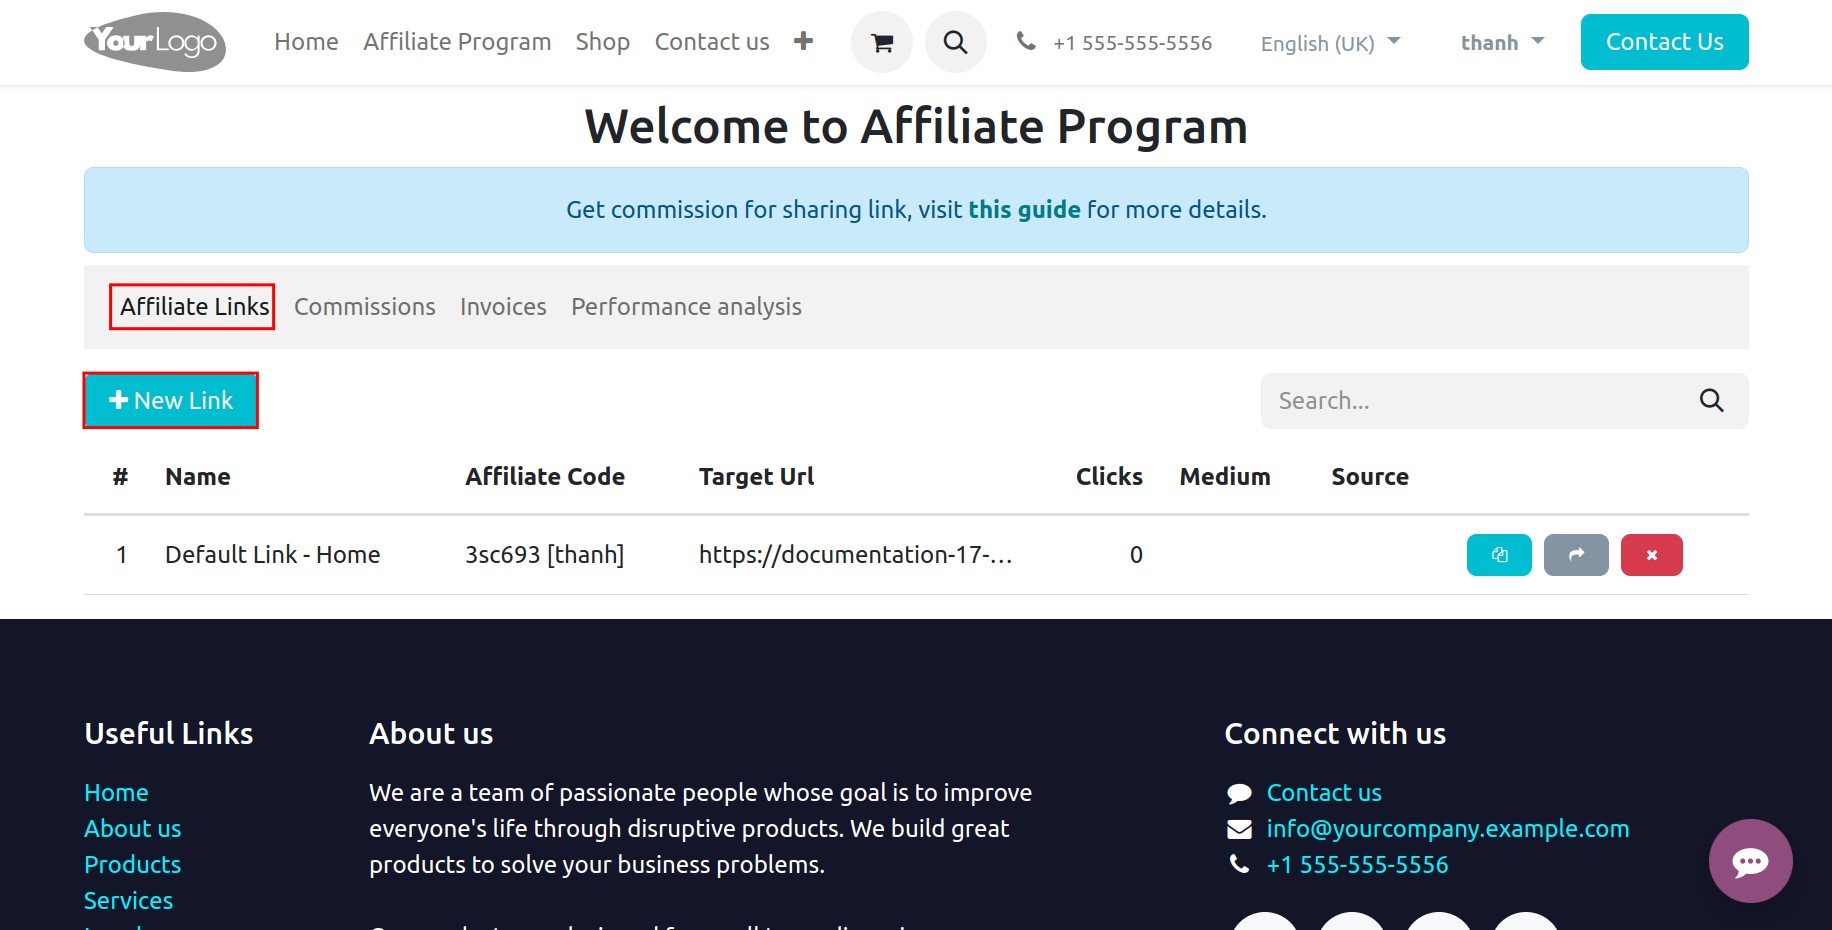
Task: Click the header phone number +1 555-555-5556
Action: click(x=1132, y=43)
